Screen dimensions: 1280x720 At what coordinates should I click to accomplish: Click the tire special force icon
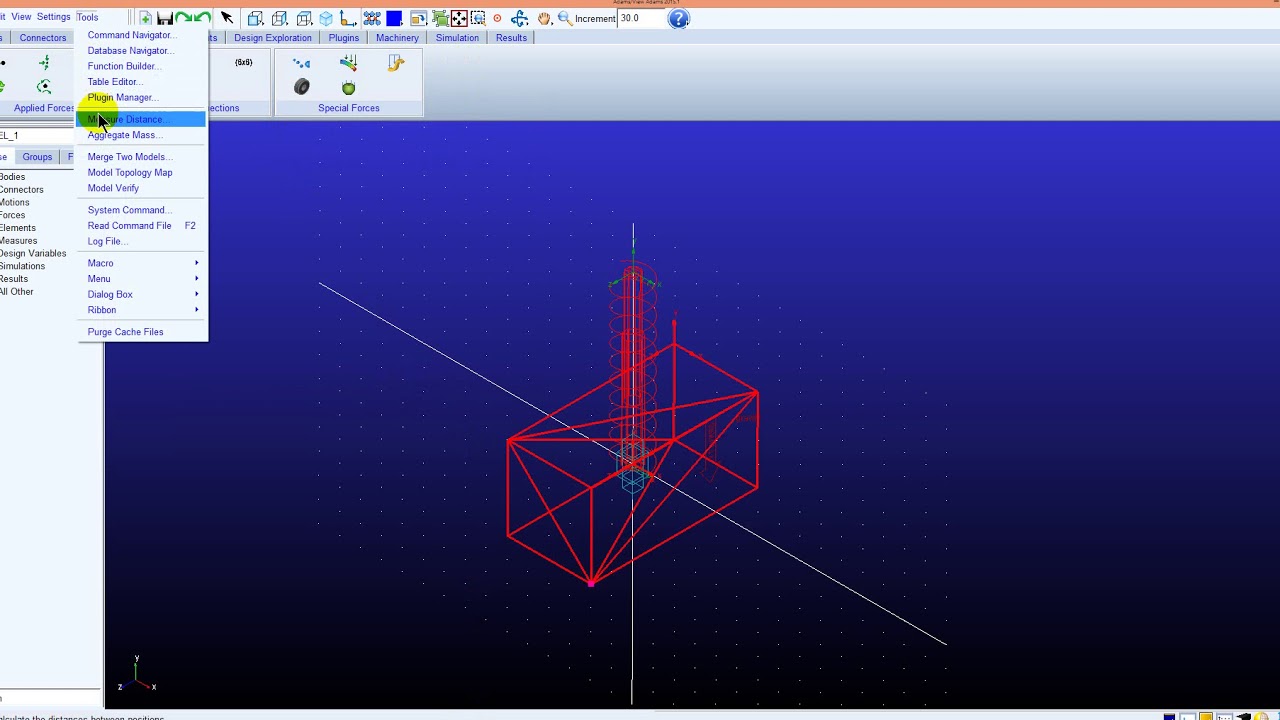click(302, 88)
